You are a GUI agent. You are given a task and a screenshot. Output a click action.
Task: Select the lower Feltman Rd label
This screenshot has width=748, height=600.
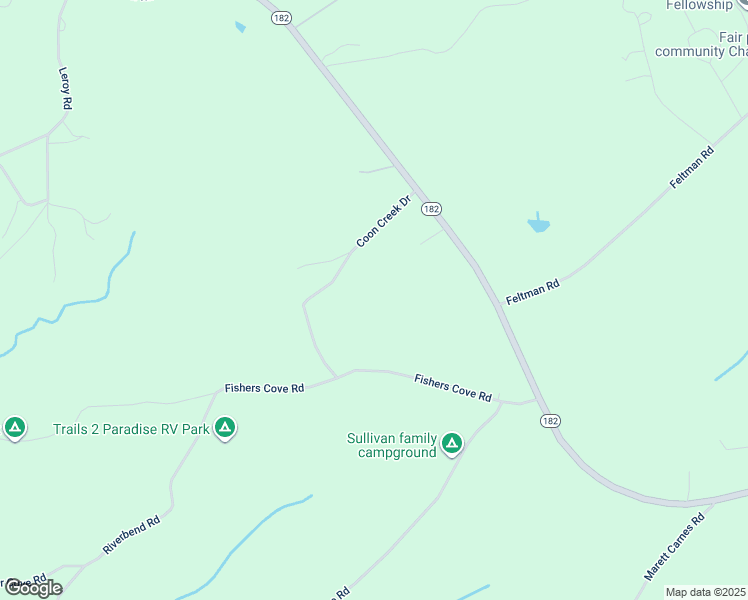pos(532,292)
